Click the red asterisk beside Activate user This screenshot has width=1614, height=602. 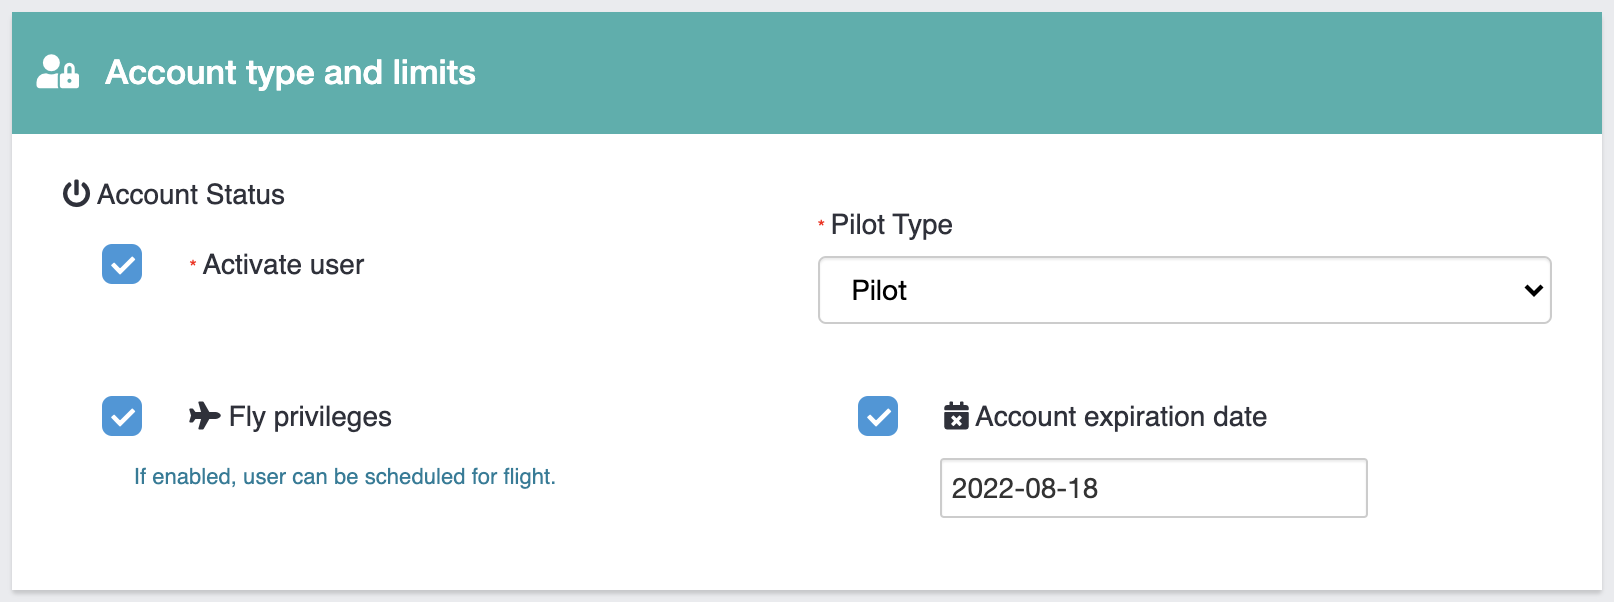(x=192, y=264)
